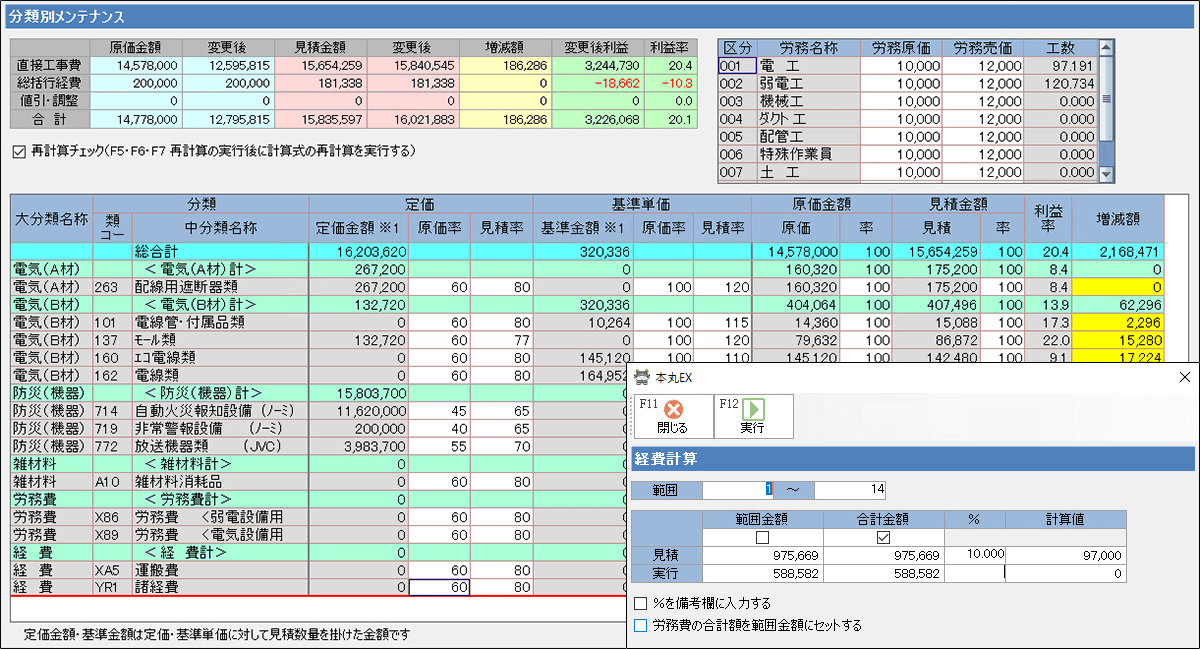Click the F11 閉じる close icon button

(673, 416)
